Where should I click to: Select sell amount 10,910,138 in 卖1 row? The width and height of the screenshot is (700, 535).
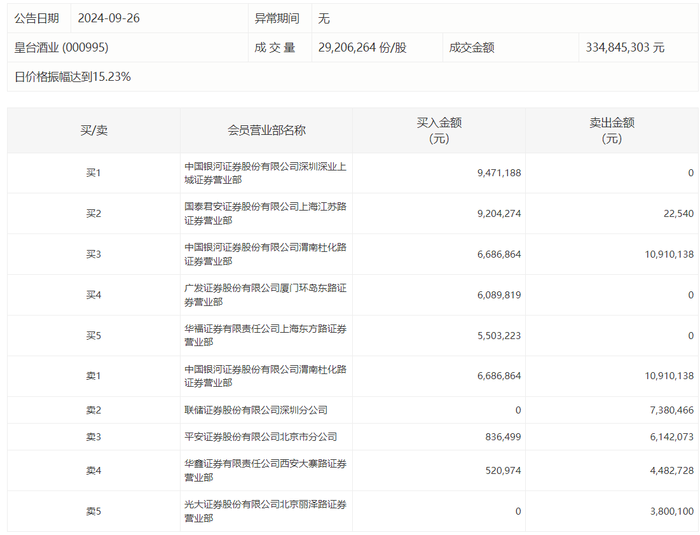pyautogui.click(x=669, y=376)
